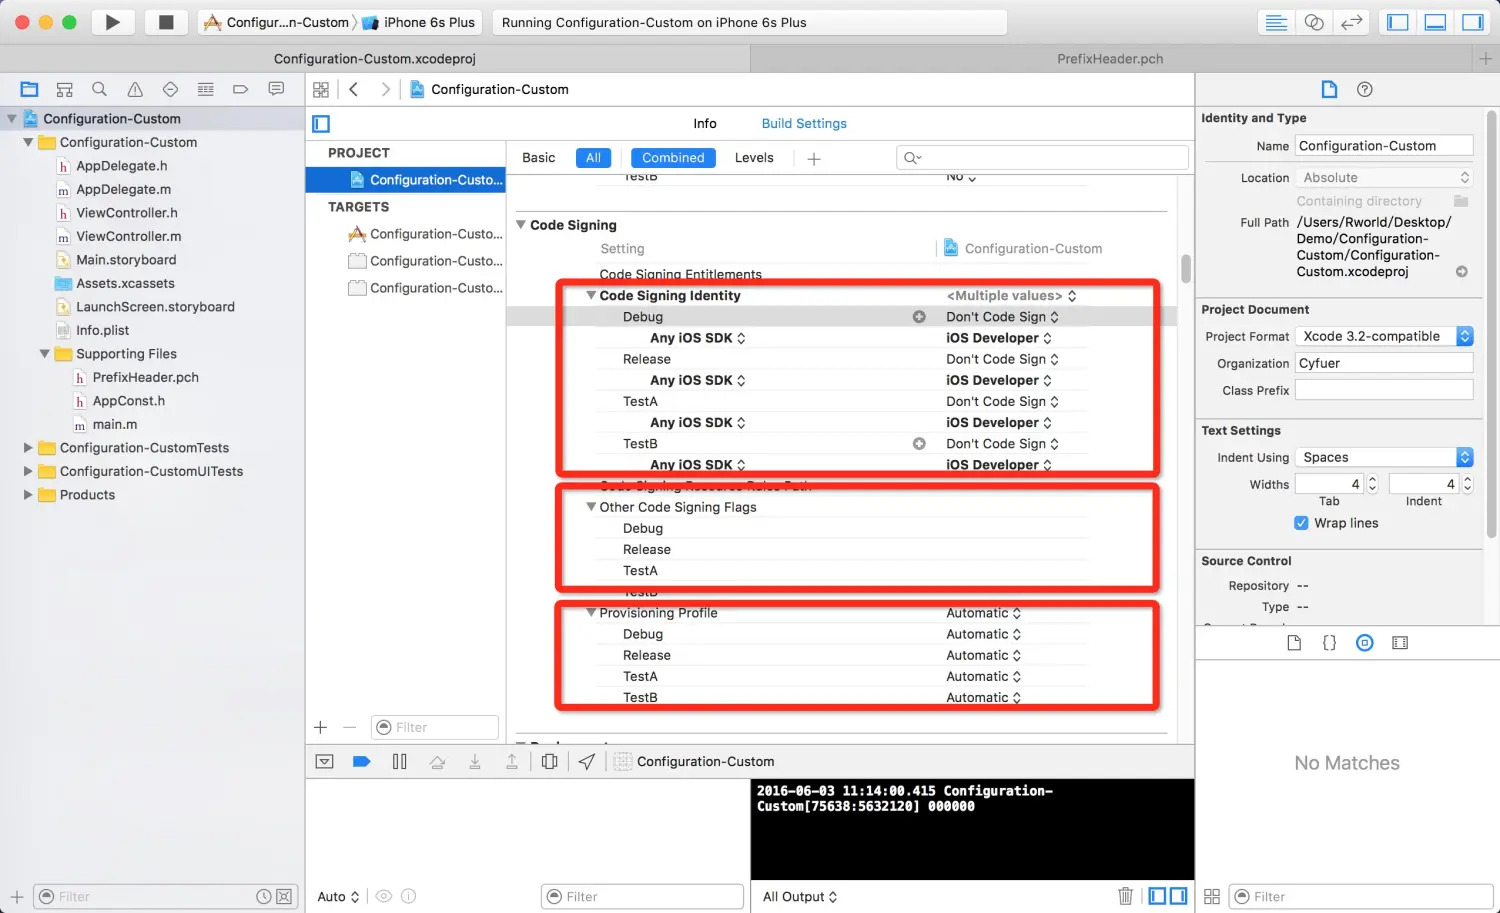Go forward in editor history
The height and width of the screenshot is (913, 1500).
385,89
